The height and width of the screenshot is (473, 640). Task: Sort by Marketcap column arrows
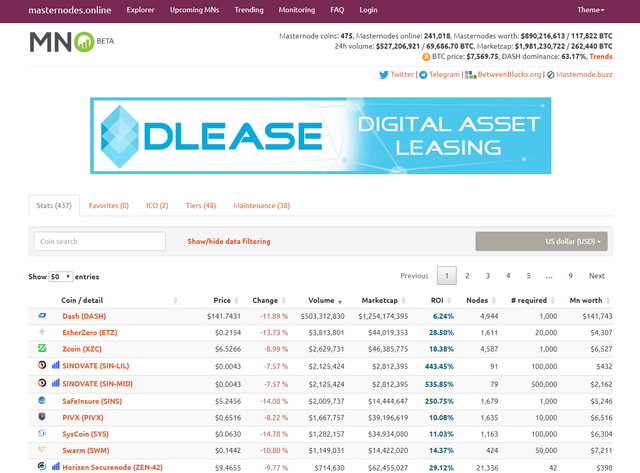tap(403, 301)
